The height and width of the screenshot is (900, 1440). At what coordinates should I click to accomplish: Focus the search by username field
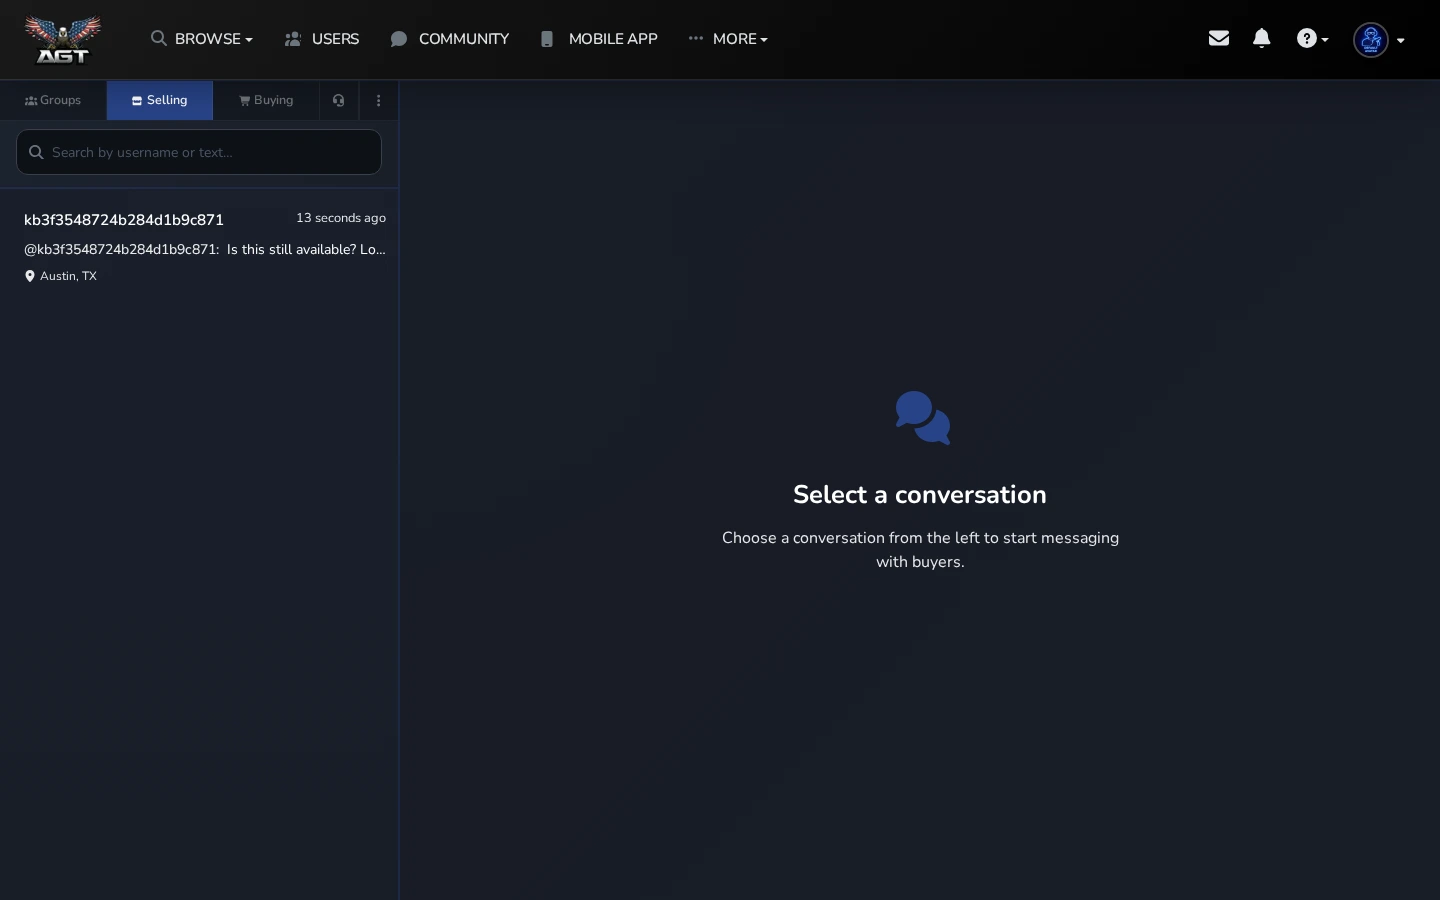tap(199, 152)
